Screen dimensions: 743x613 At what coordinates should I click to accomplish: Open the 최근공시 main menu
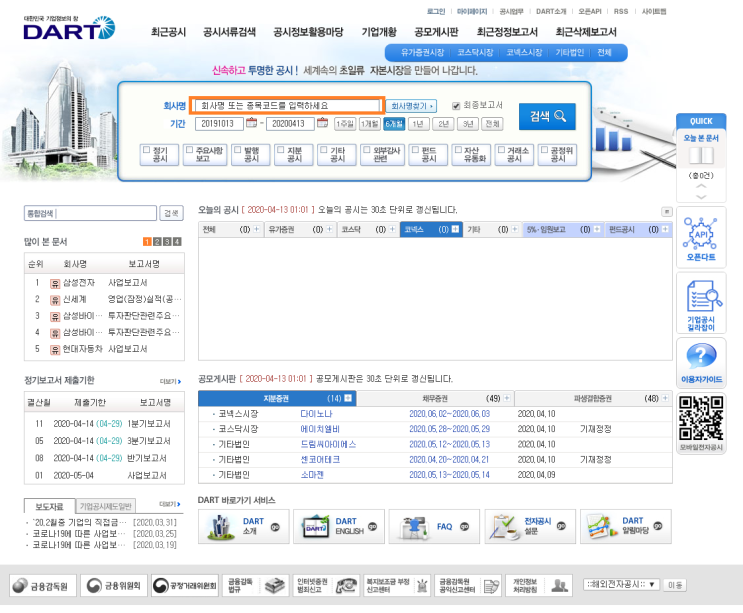click(x=168, y=32)
